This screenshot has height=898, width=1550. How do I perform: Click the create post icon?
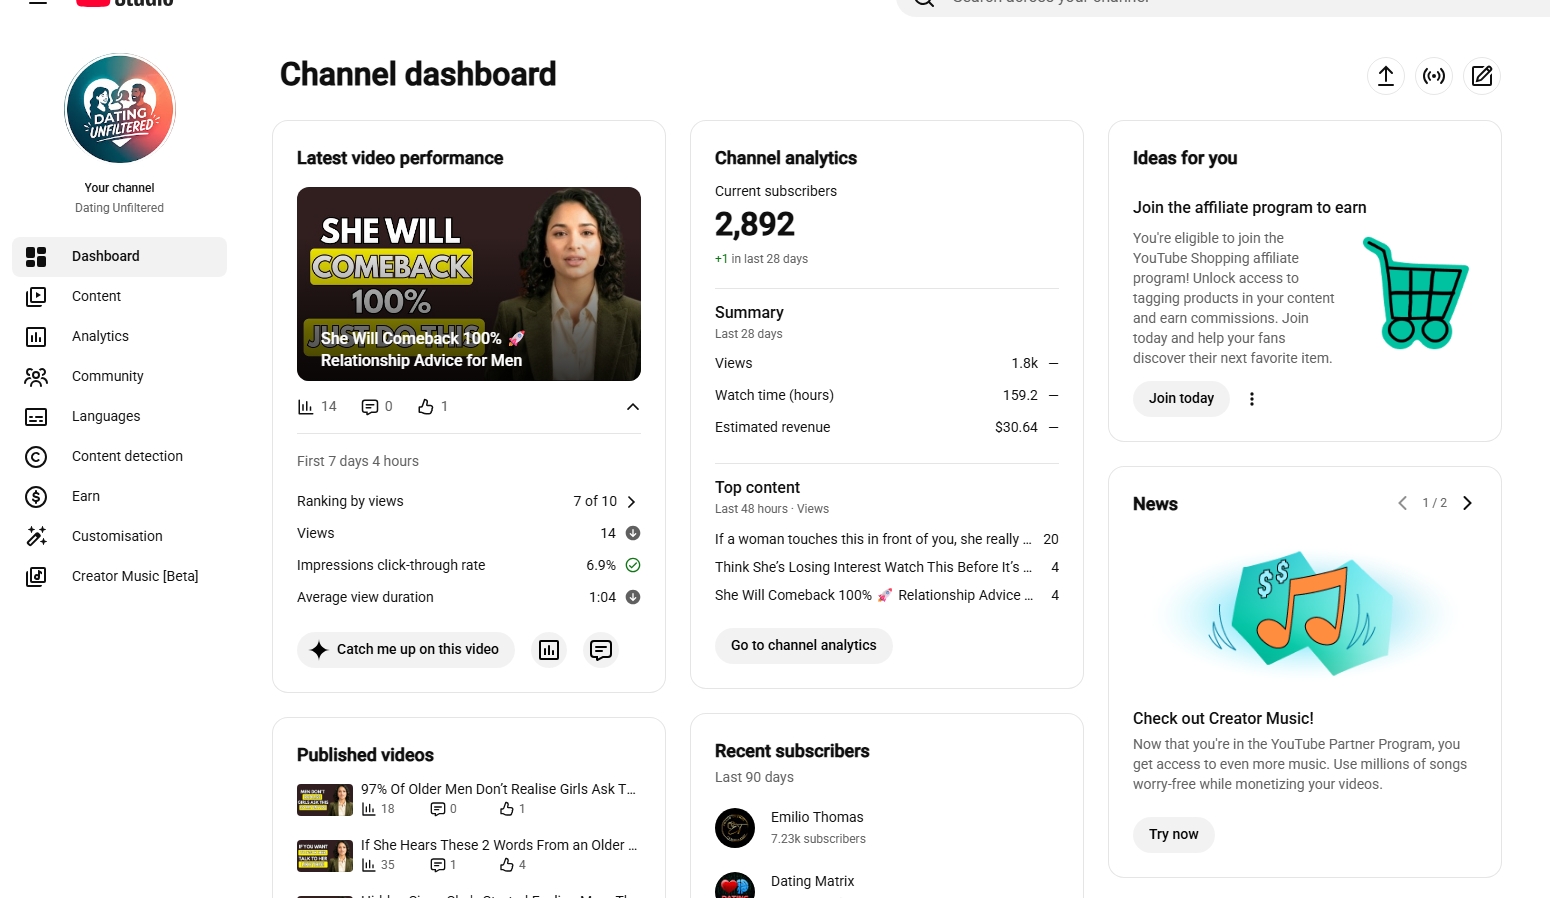pos(1482,76)
